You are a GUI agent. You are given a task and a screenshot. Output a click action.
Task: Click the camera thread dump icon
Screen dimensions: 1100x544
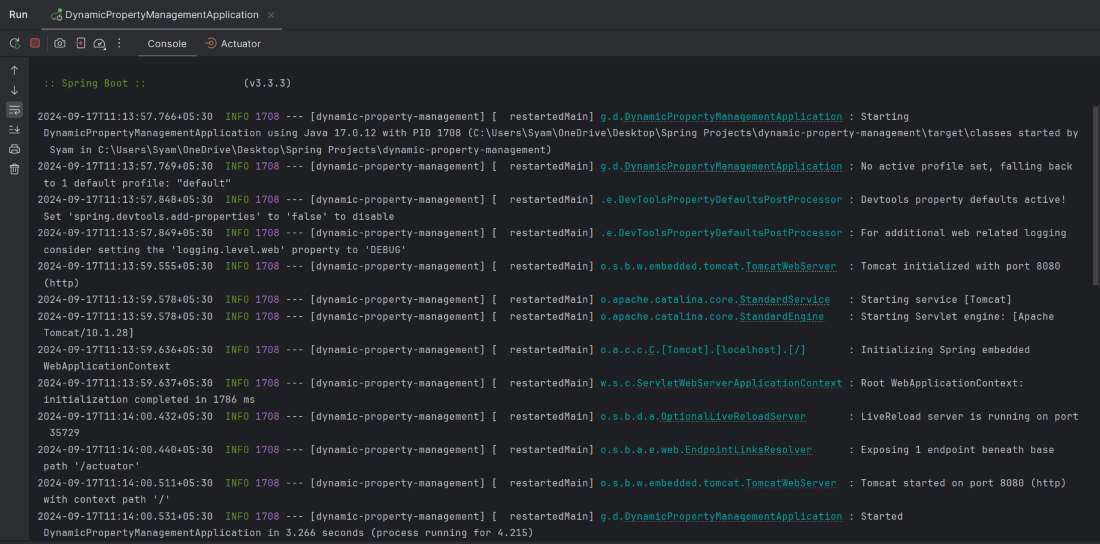(x=60, y=44)
